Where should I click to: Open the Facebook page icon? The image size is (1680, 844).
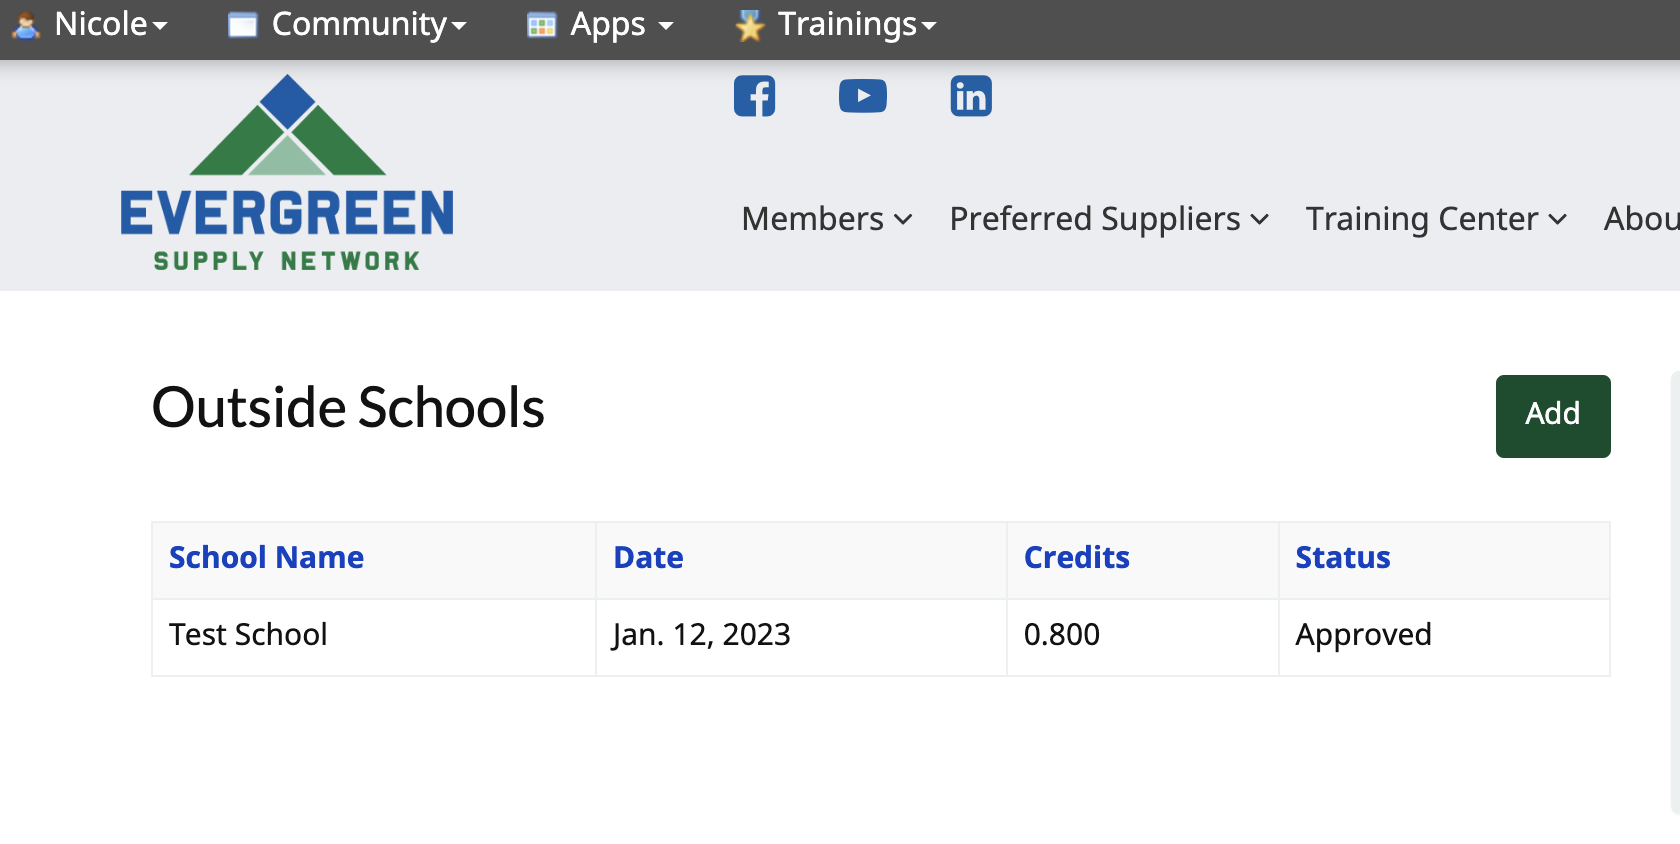tap(755, 96)
